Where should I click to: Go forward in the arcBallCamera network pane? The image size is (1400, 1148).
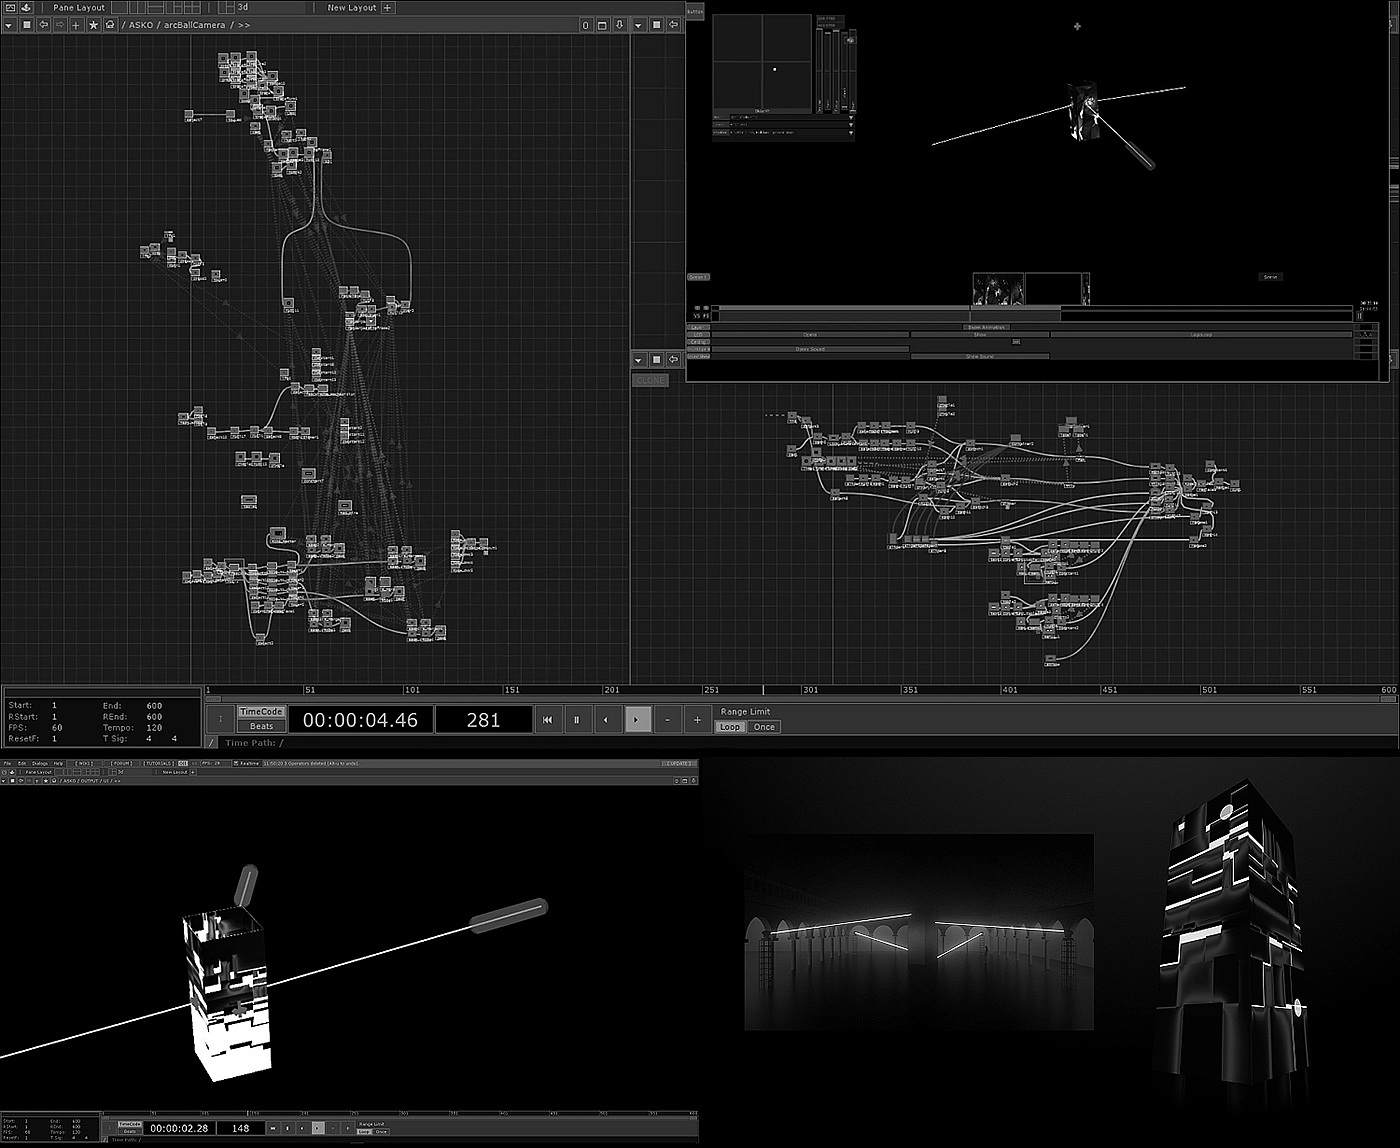pos(60,25)
